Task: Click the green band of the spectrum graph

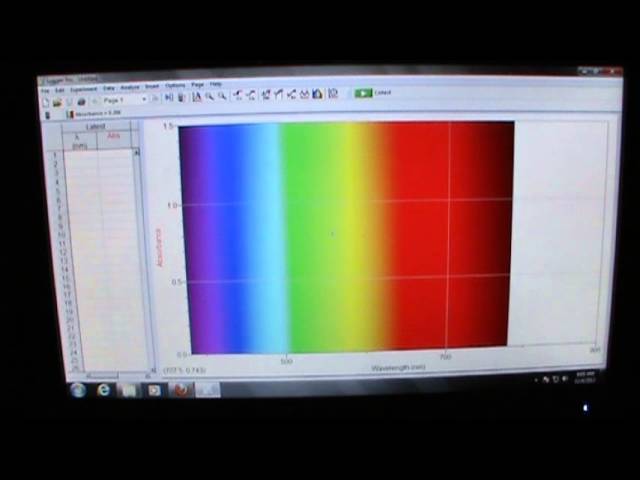Action: tap(310, 237)
